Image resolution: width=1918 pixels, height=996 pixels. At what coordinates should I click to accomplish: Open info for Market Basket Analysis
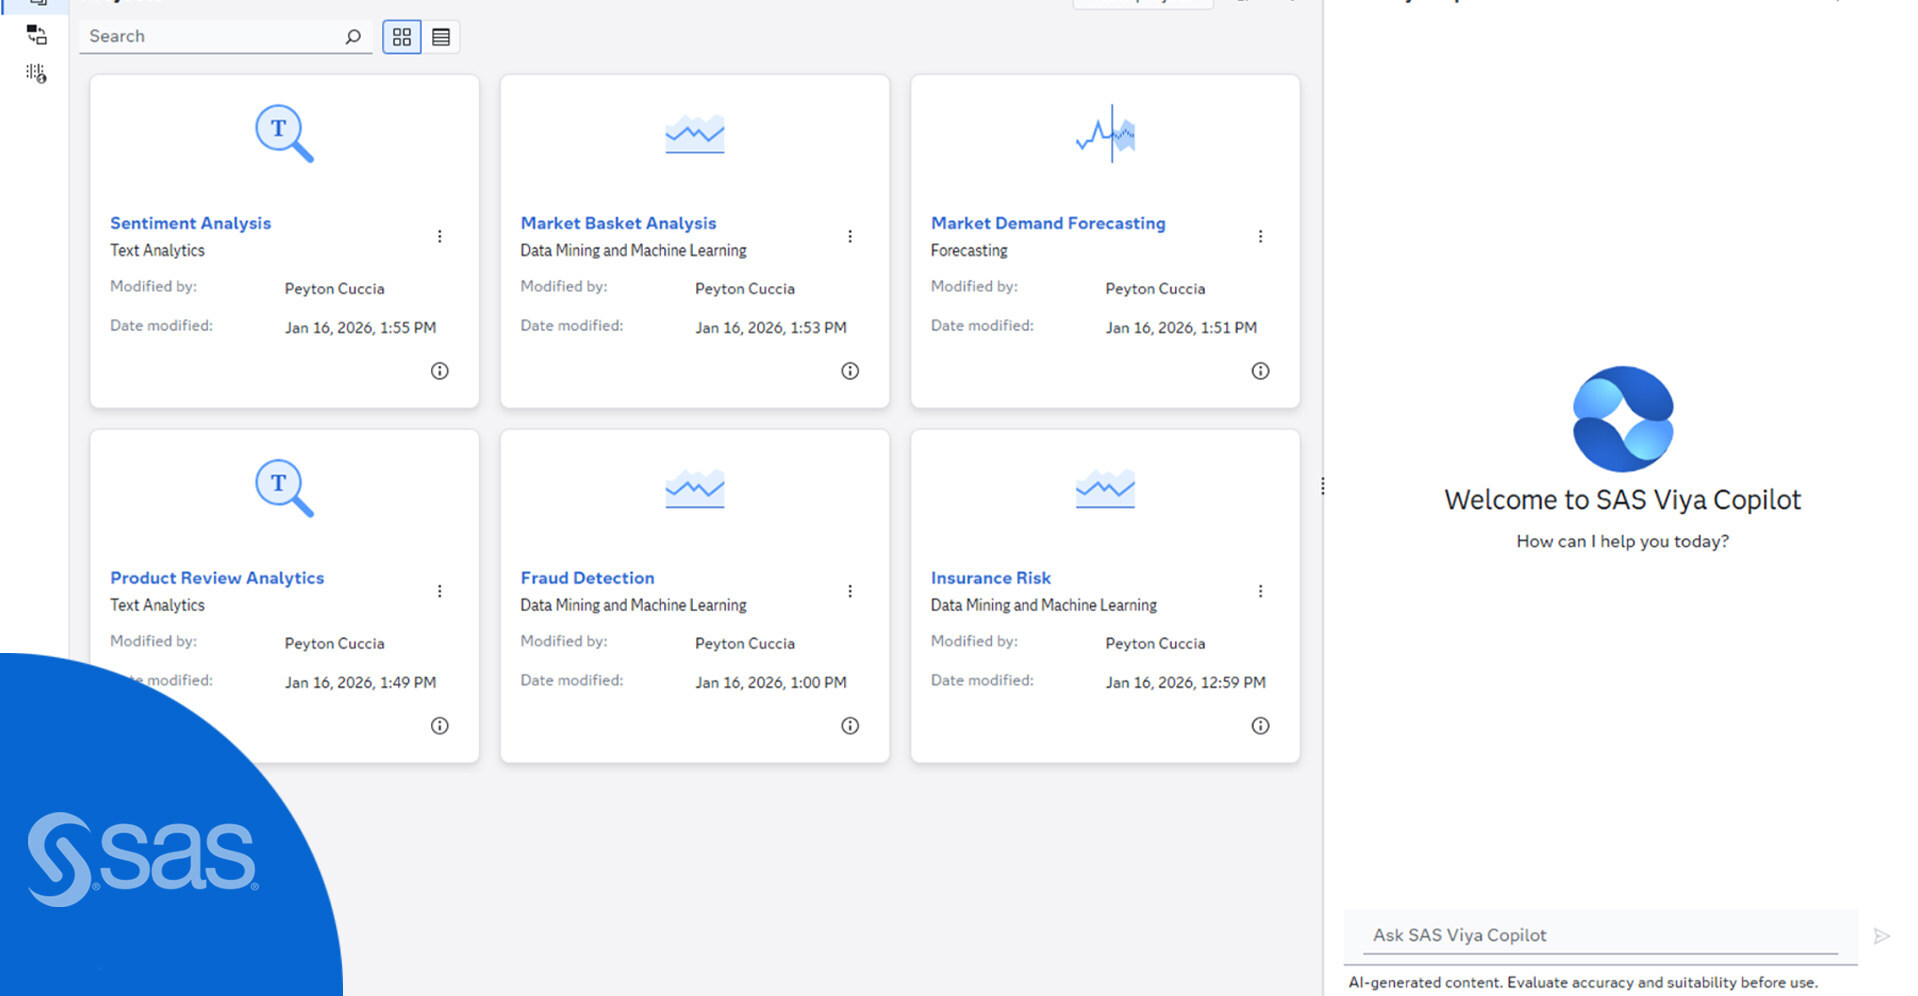click(850, 371)
